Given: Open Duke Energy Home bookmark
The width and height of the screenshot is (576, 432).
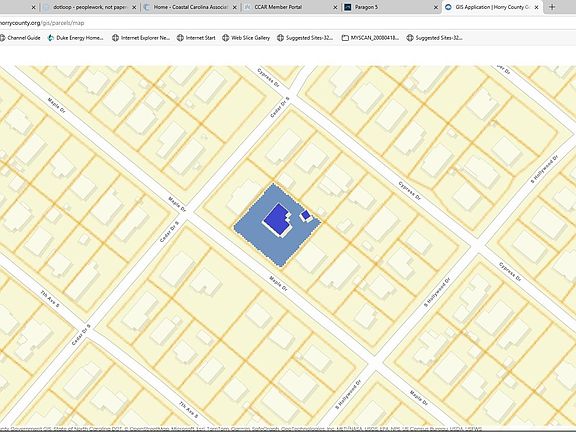Looking at the screenshot, I should [76, 38].
